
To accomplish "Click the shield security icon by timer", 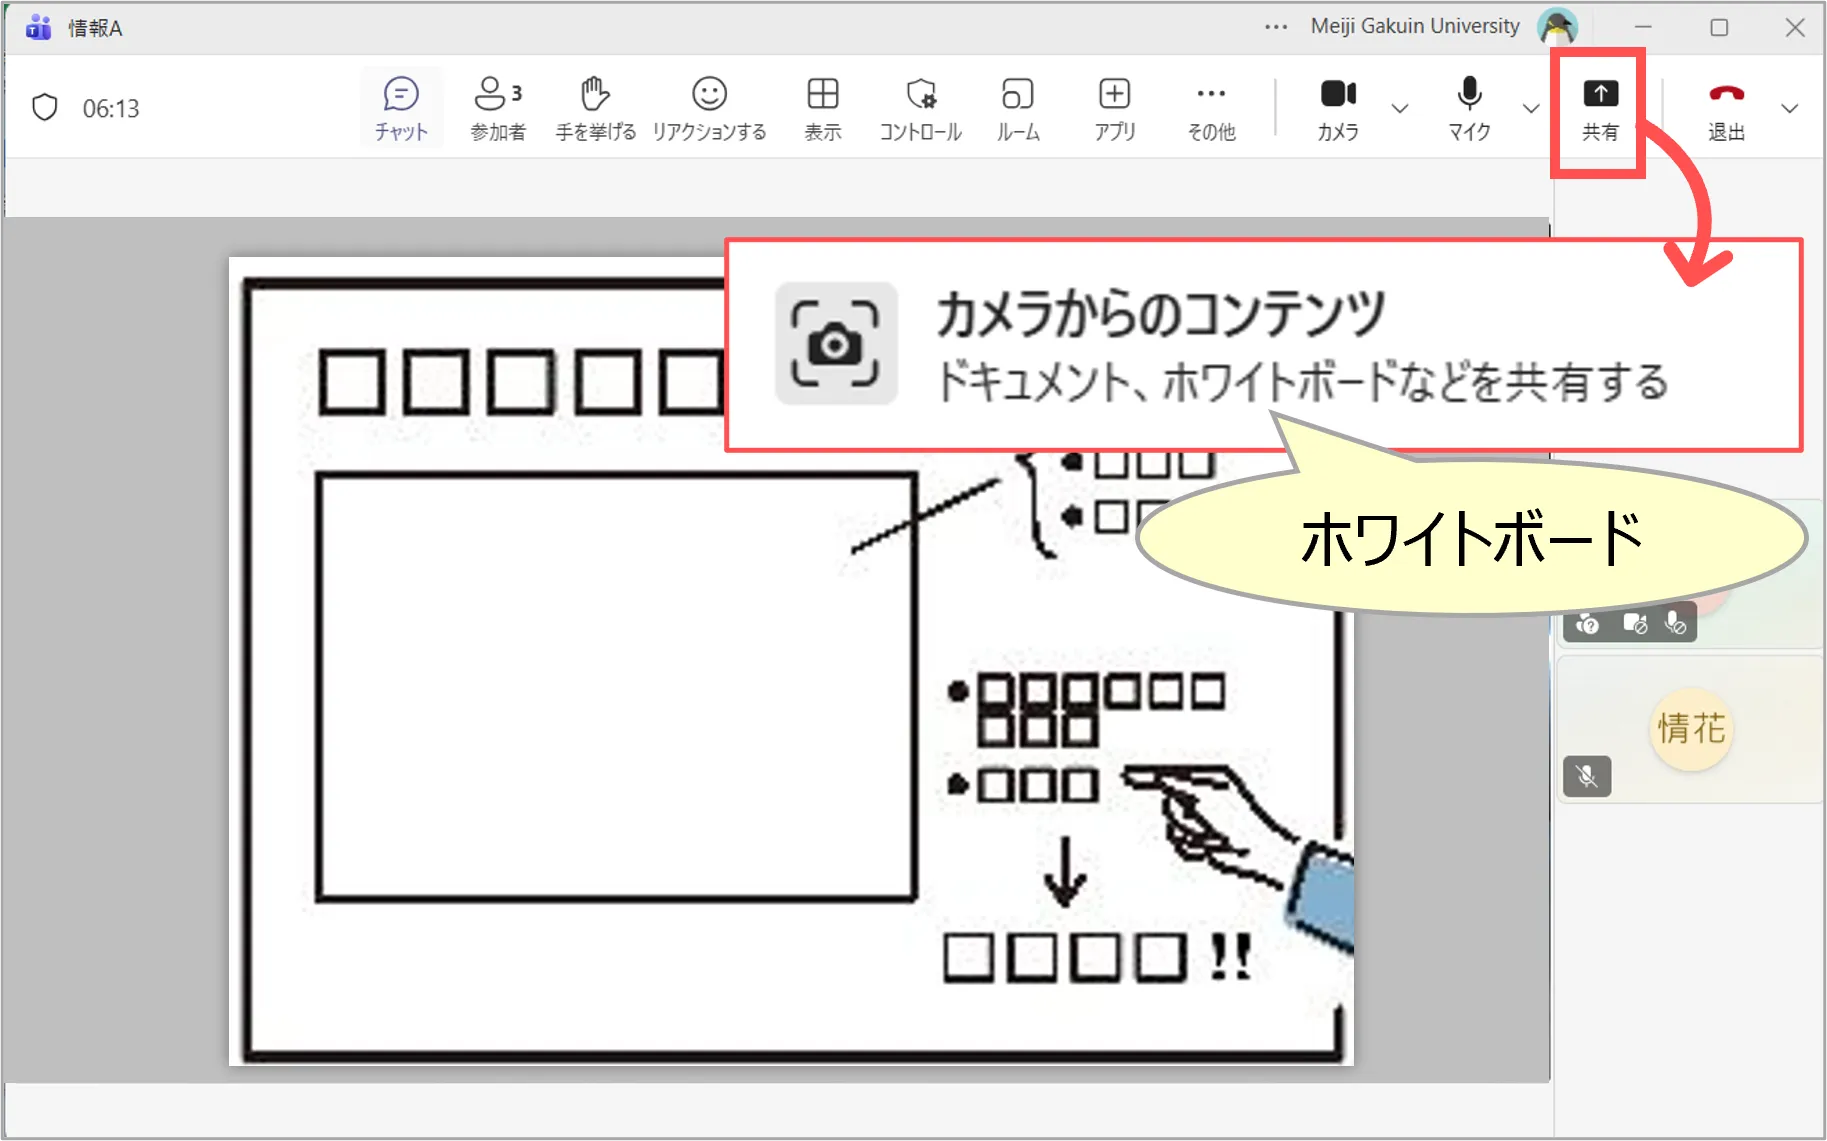I will (45, 108).
